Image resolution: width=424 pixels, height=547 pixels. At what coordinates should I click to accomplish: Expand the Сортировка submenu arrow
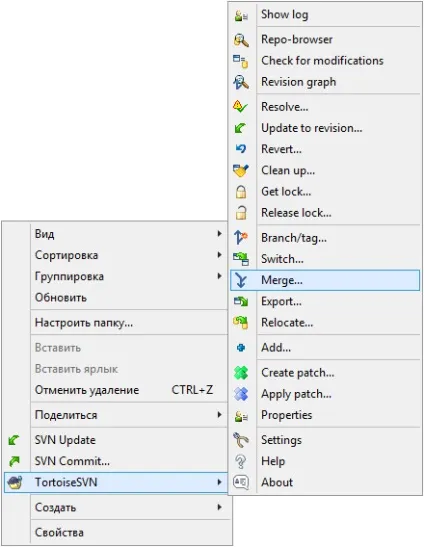(x=219, y=255)
